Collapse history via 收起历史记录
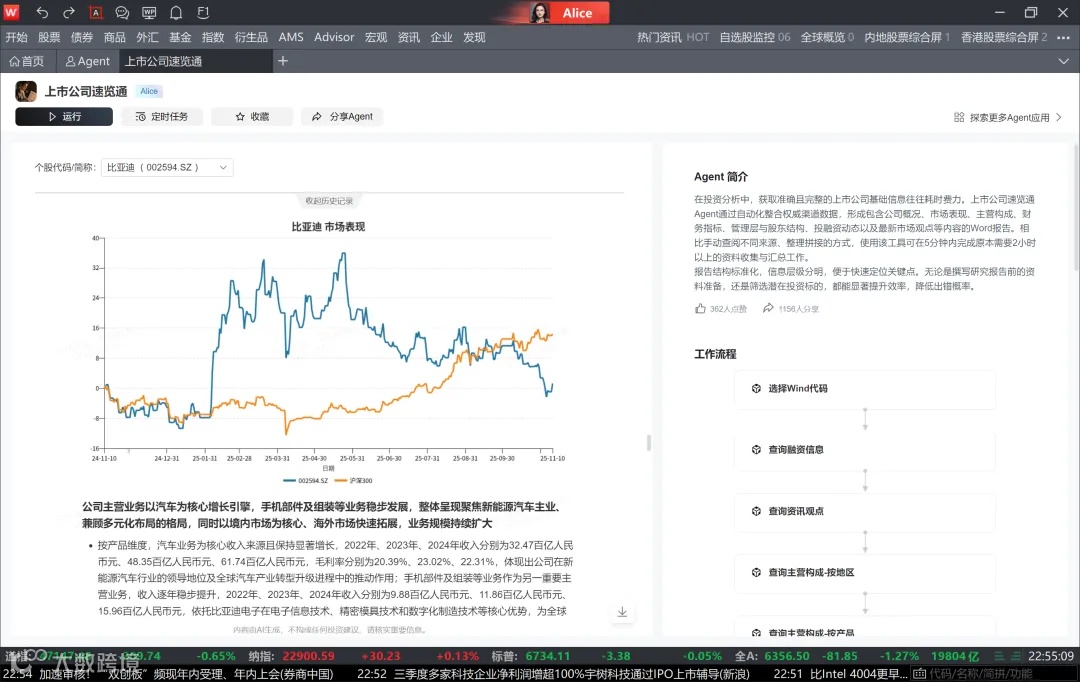This screenshot has width=1080, height=682. click(x=329, y=201)
